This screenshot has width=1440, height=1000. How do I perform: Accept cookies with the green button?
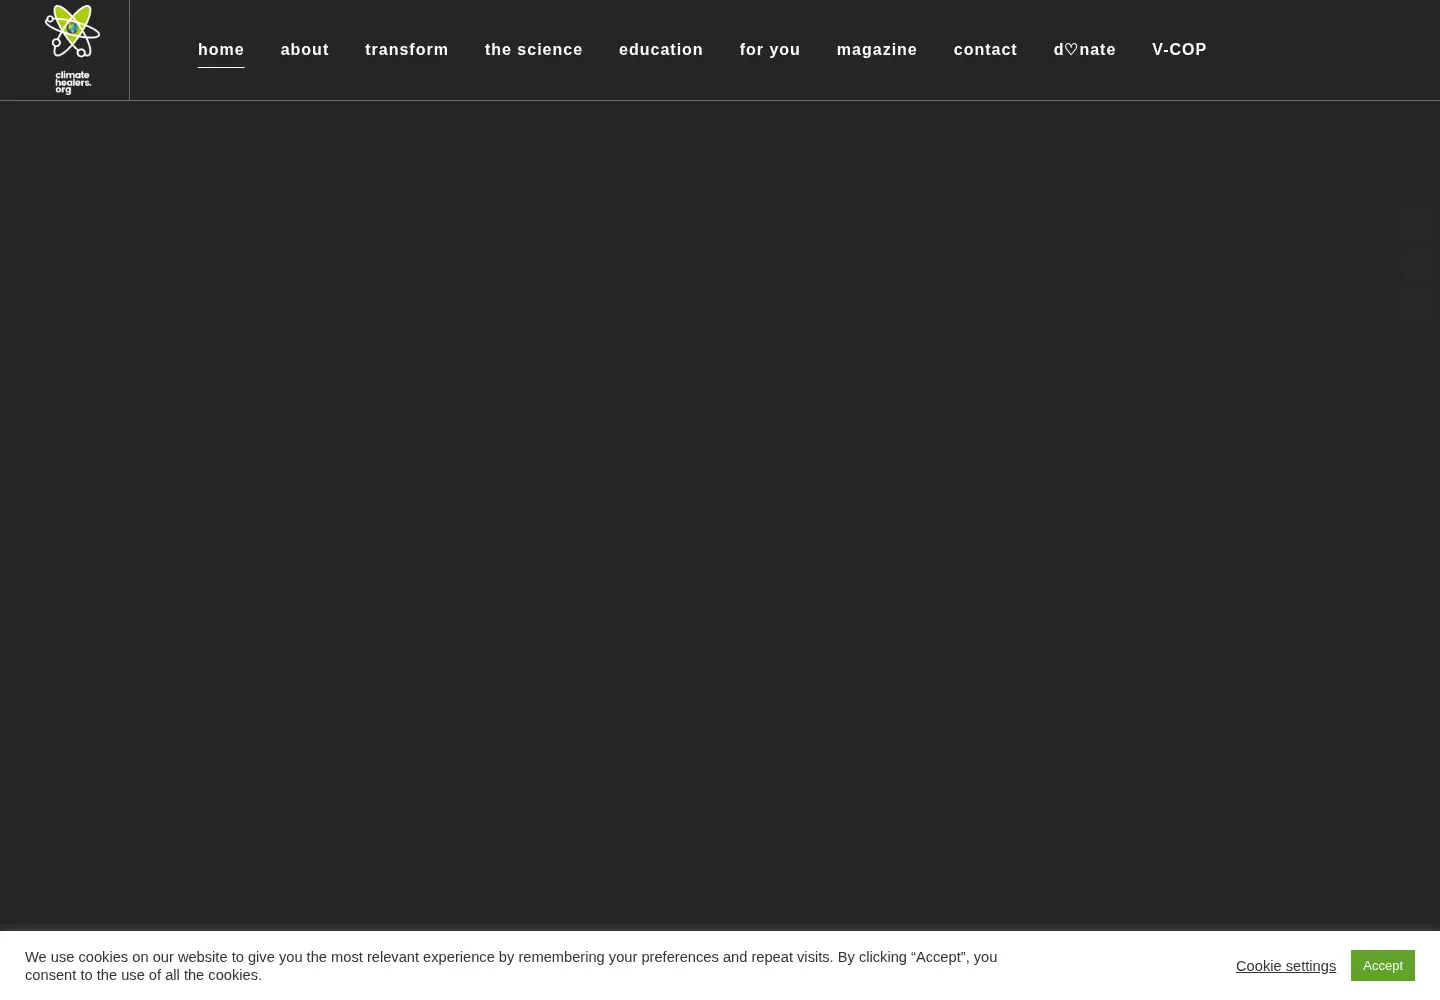[x=1383, y=965]
